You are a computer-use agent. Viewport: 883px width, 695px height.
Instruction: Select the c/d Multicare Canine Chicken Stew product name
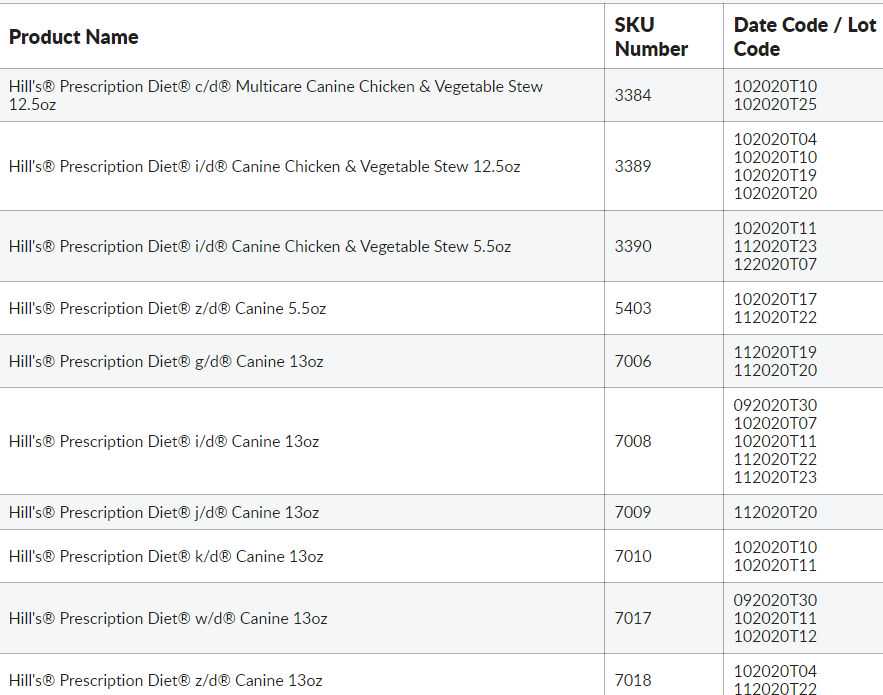276,95
